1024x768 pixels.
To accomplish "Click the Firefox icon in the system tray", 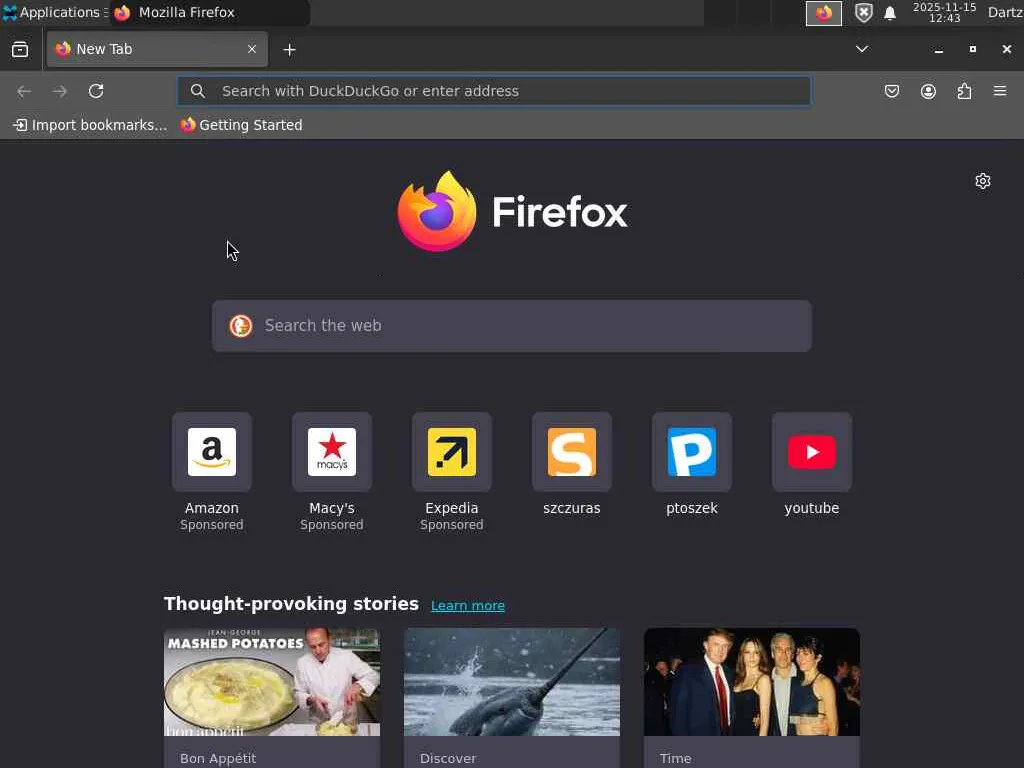I will click(824, 13).
